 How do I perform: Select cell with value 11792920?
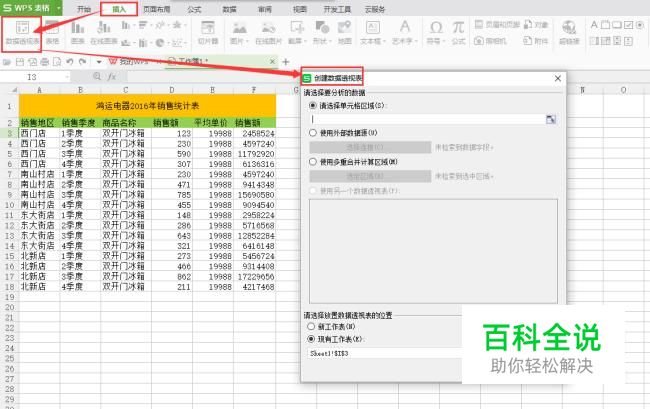tap(255, 154)
